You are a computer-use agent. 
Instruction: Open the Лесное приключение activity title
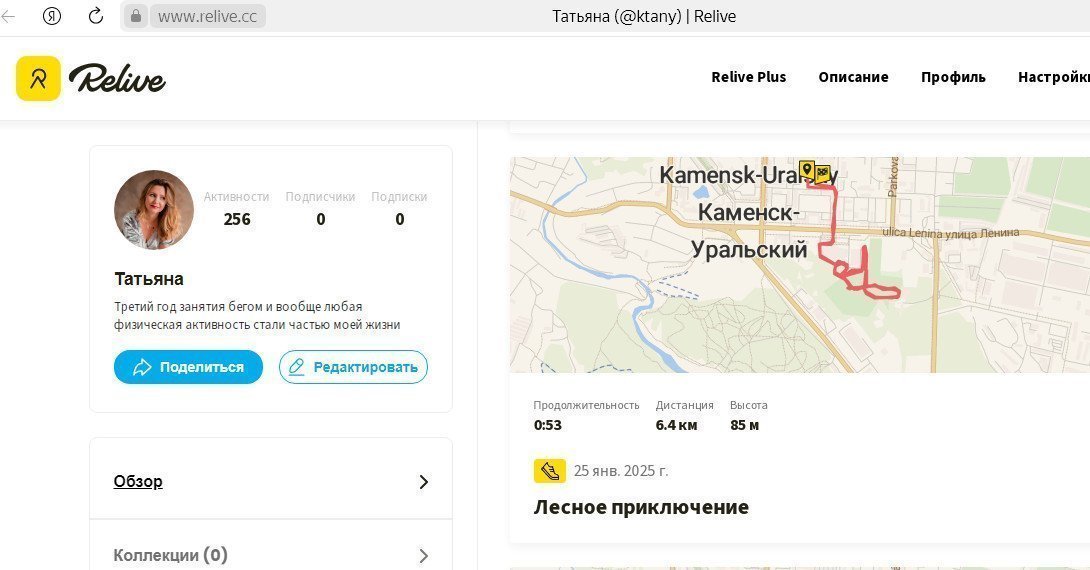coord(641,507)
